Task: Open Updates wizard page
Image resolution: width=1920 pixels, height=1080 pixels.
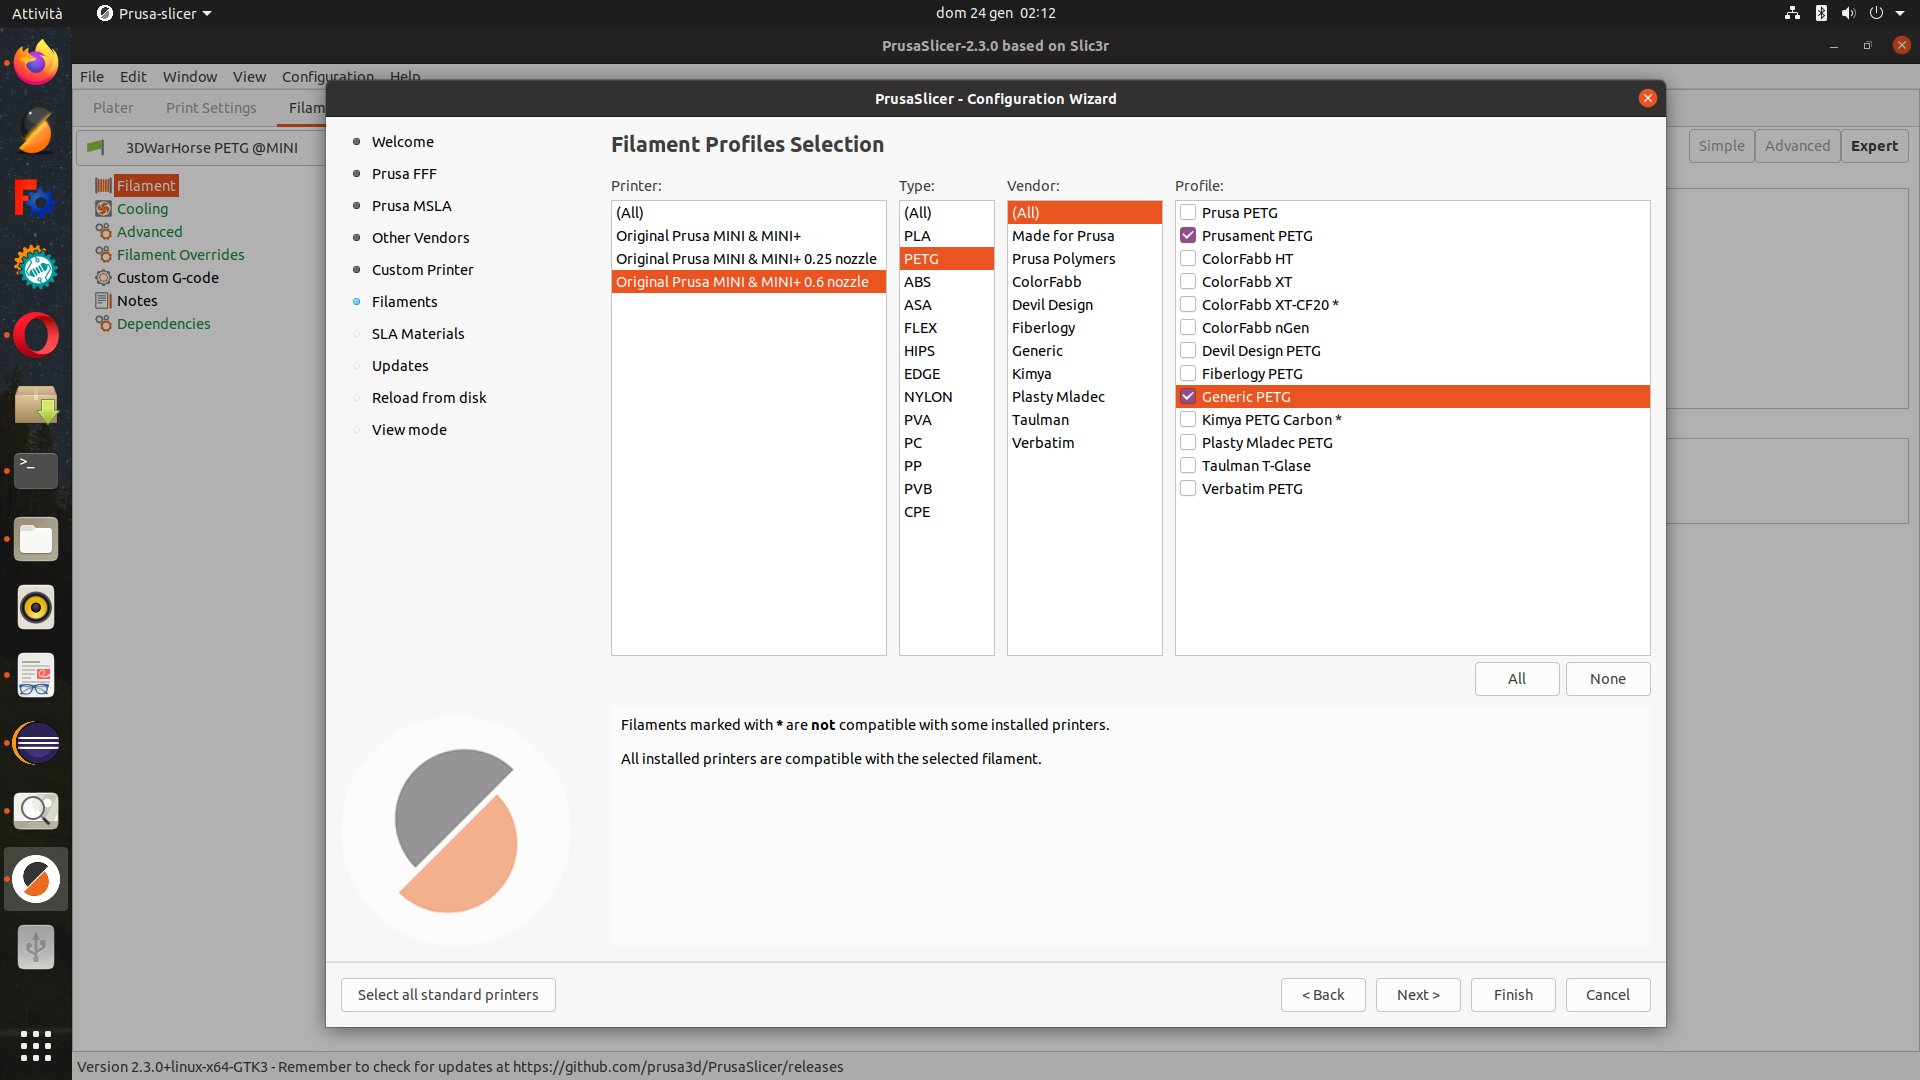Action: [x=400, y=365]
